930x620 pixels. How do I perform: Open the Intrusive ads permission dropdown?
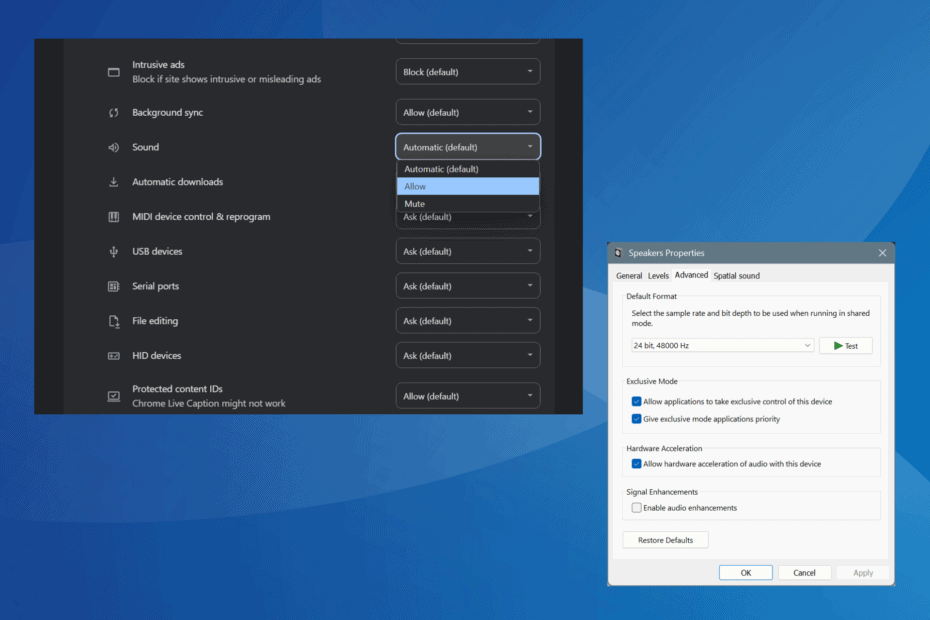468,72
